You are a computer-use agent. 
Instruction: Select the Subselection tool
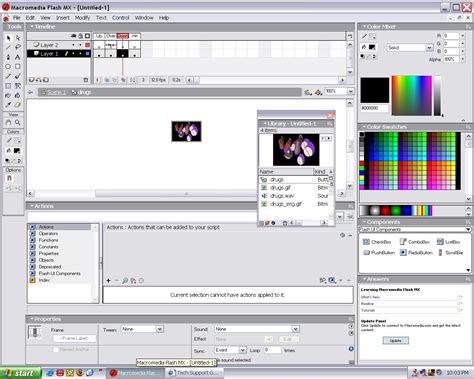pos(18,38)
